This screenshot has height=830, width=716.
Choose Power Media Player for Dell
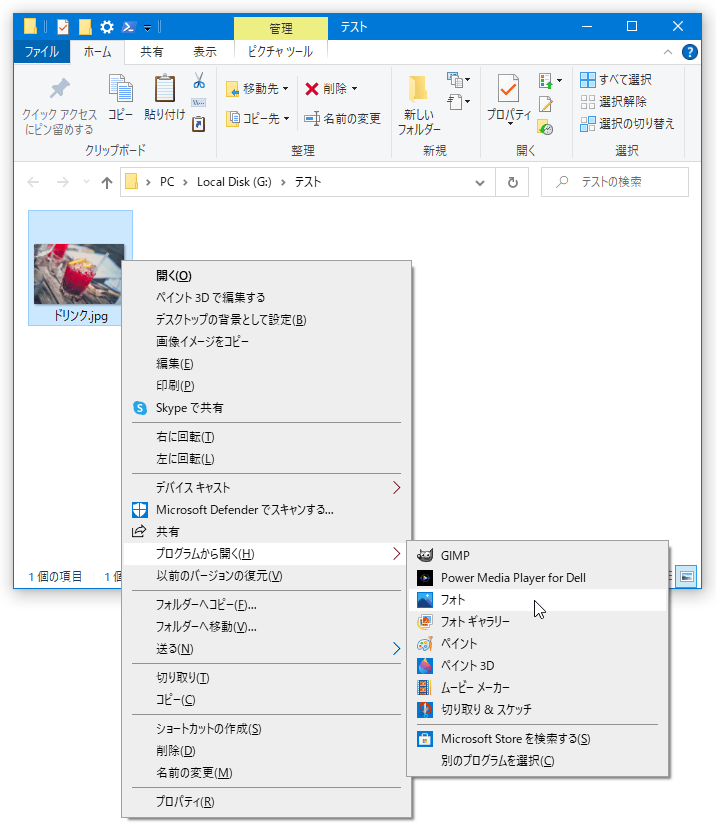(537, 578)
